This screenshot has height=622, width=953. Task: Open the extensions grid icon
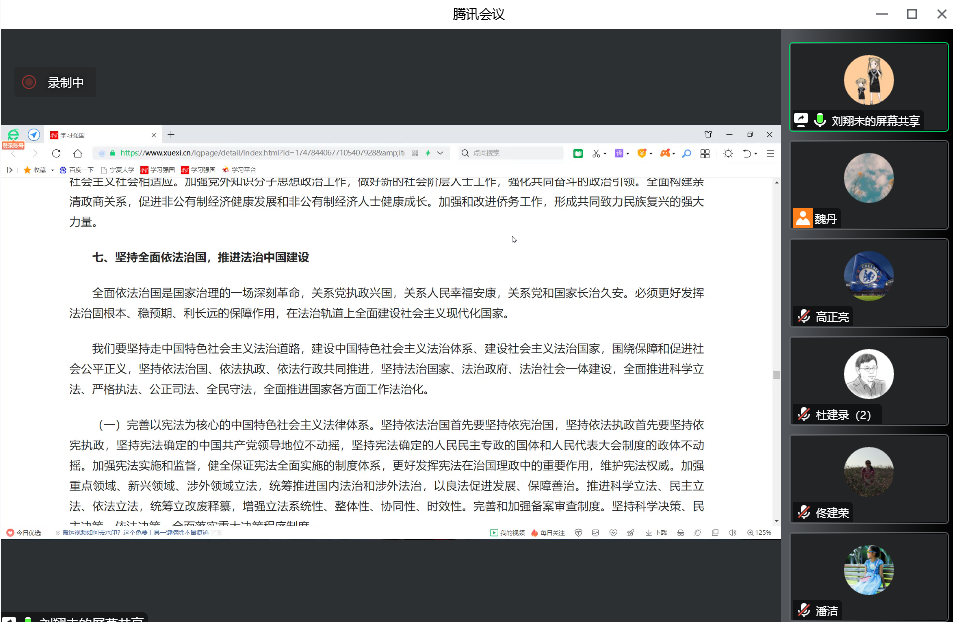pos(705,154)
